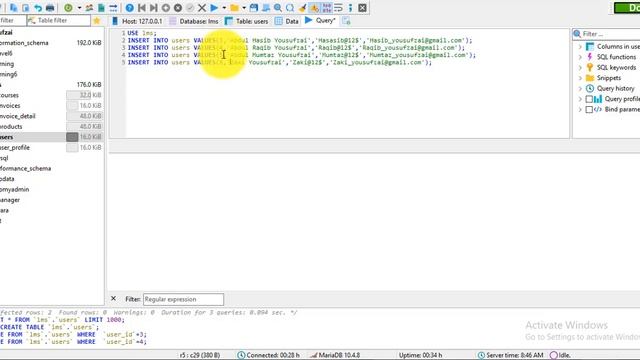This screenshot has width=640, height=360.
Task: Close the result filter bar
Action: (x=113, y=299)
